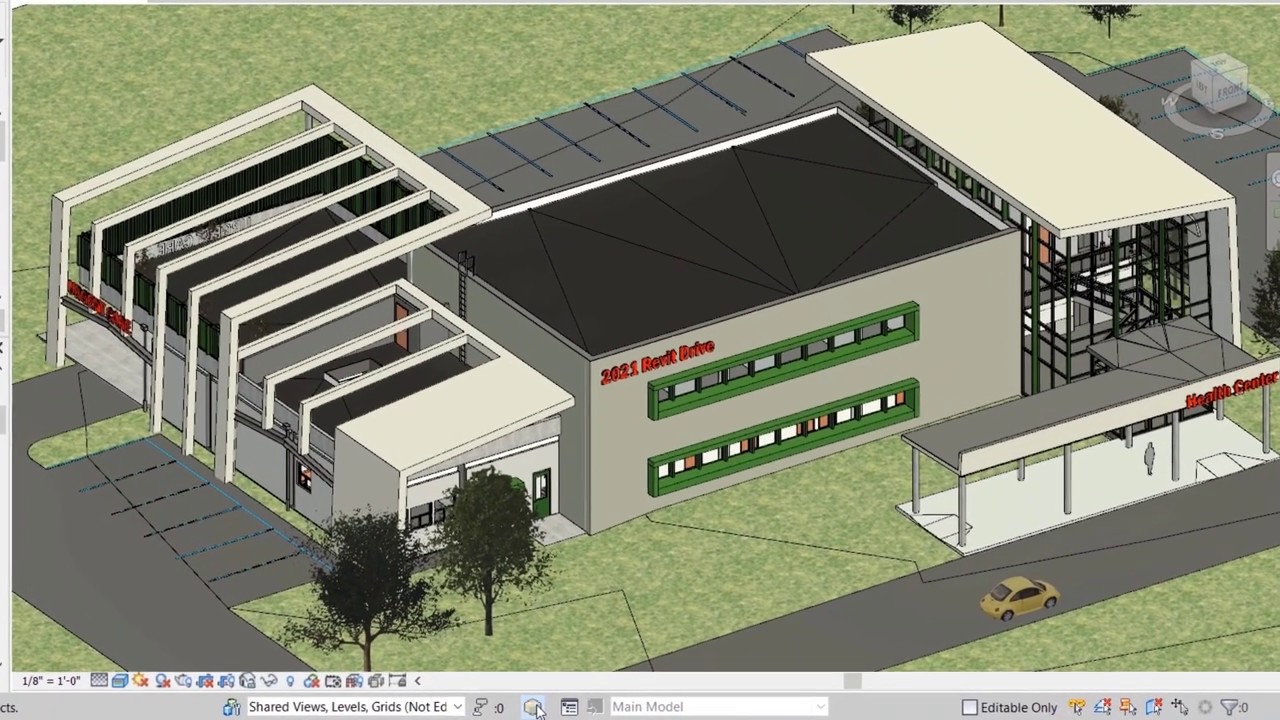Toggle Highlight Displacement Sets icon

(376, 681)
